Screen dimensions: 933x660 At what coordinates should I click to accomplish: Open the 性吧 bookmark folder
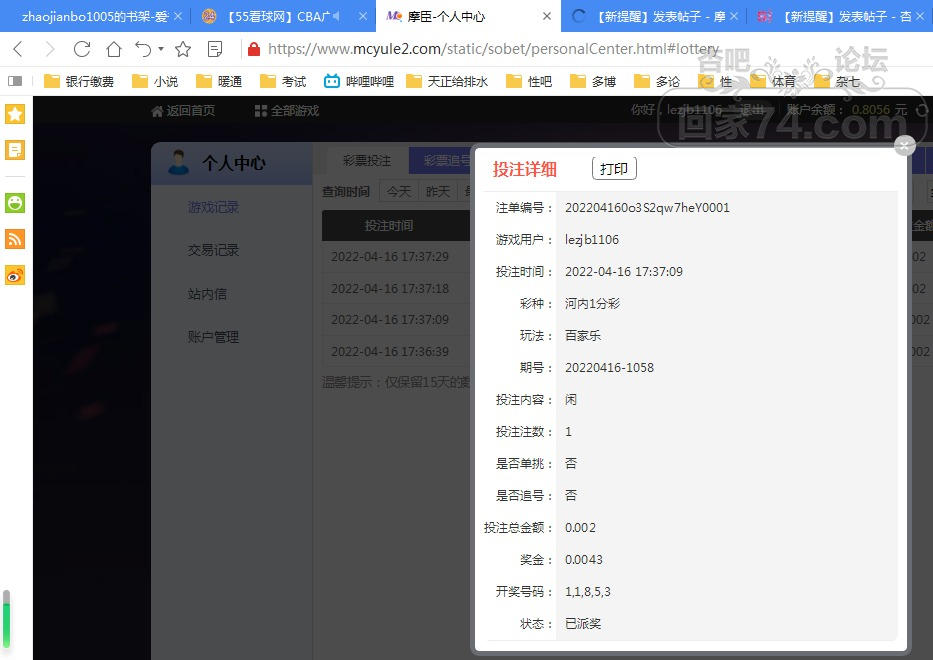[x=529, y=81]
